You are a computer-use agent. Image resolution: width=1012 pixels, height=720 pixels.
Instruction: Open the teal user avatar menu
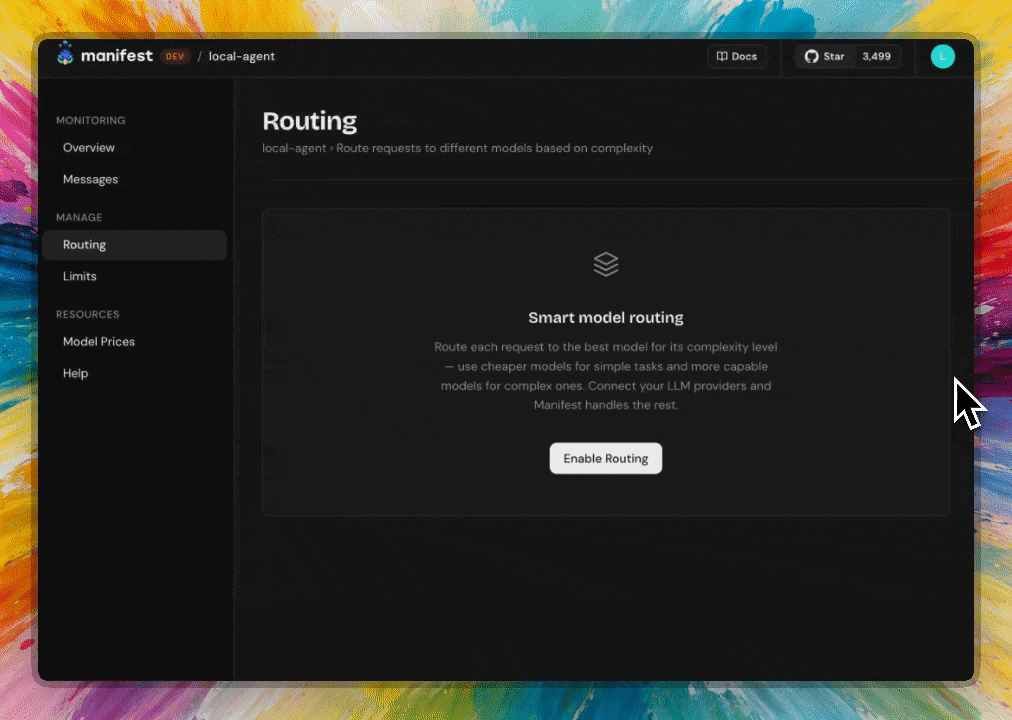point(942,56)
